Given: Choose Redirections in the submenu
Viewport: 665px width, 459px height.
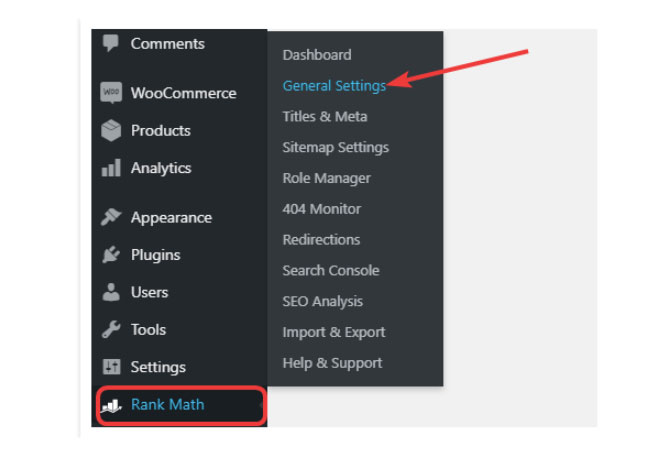Looking at the screenshot, I should coord(321,240).
